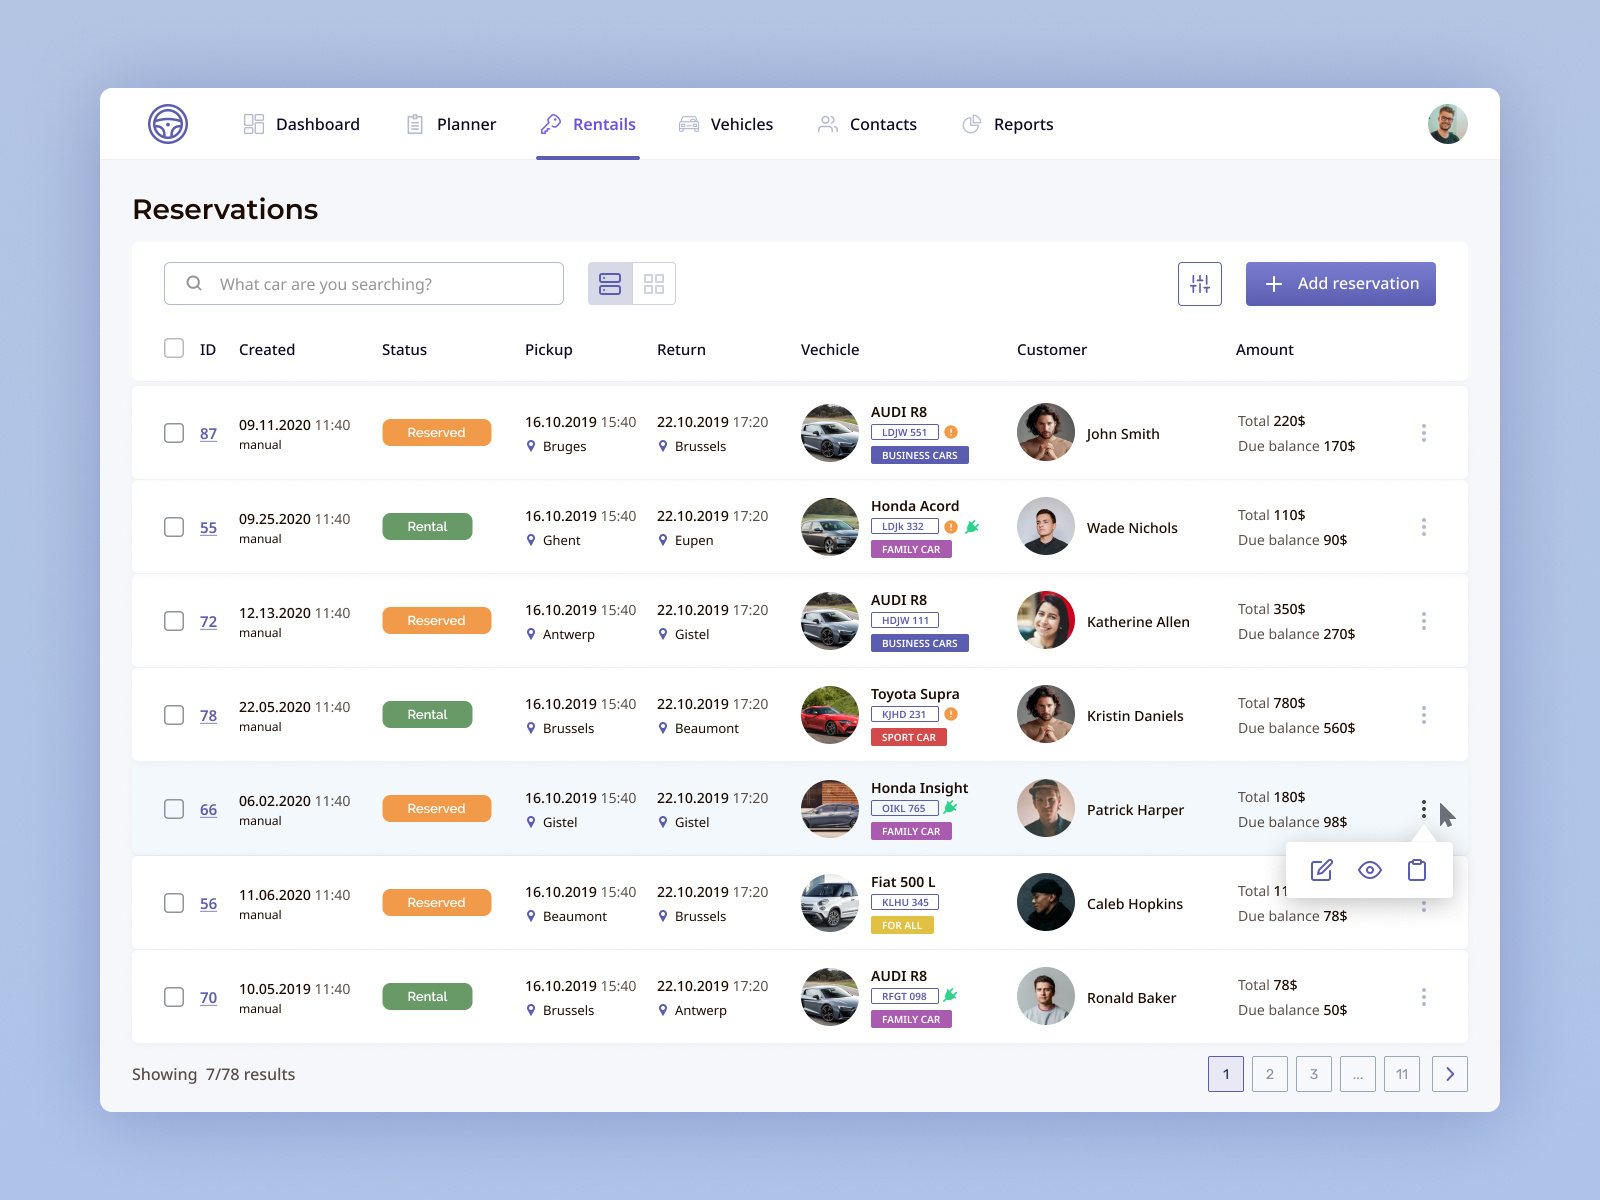Check the checkbox for reservation 87
Image resolution: width=1600 pixels, height=1200 pixels.
[173, 433]
